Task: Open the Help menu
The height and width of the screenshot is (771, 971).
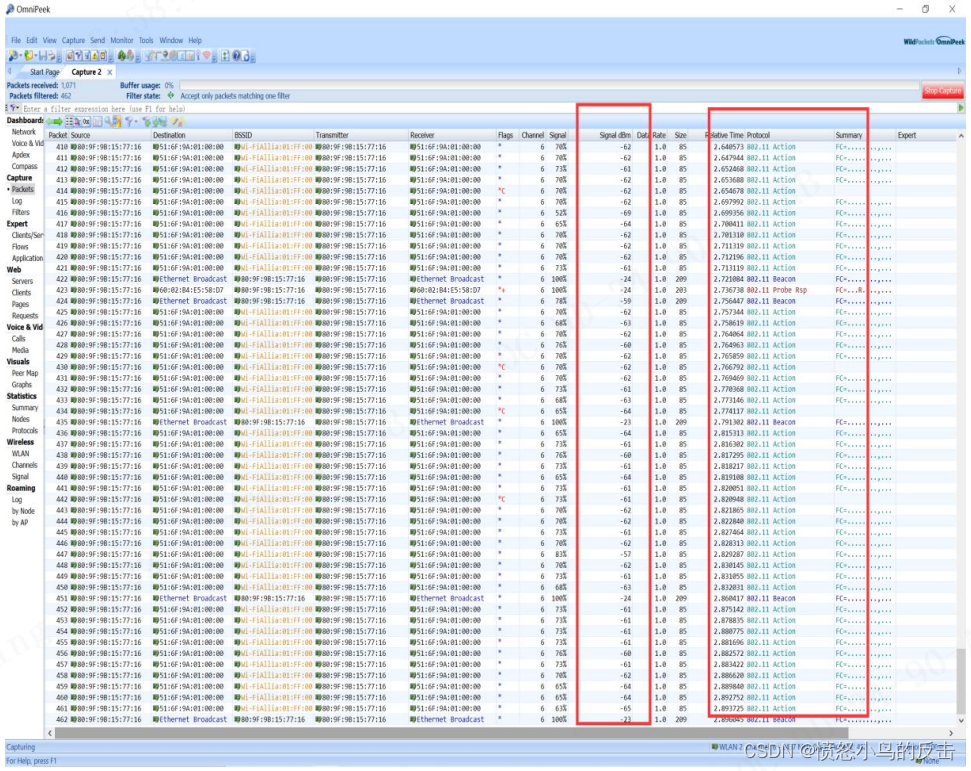Action: click(x=195, y=40)
